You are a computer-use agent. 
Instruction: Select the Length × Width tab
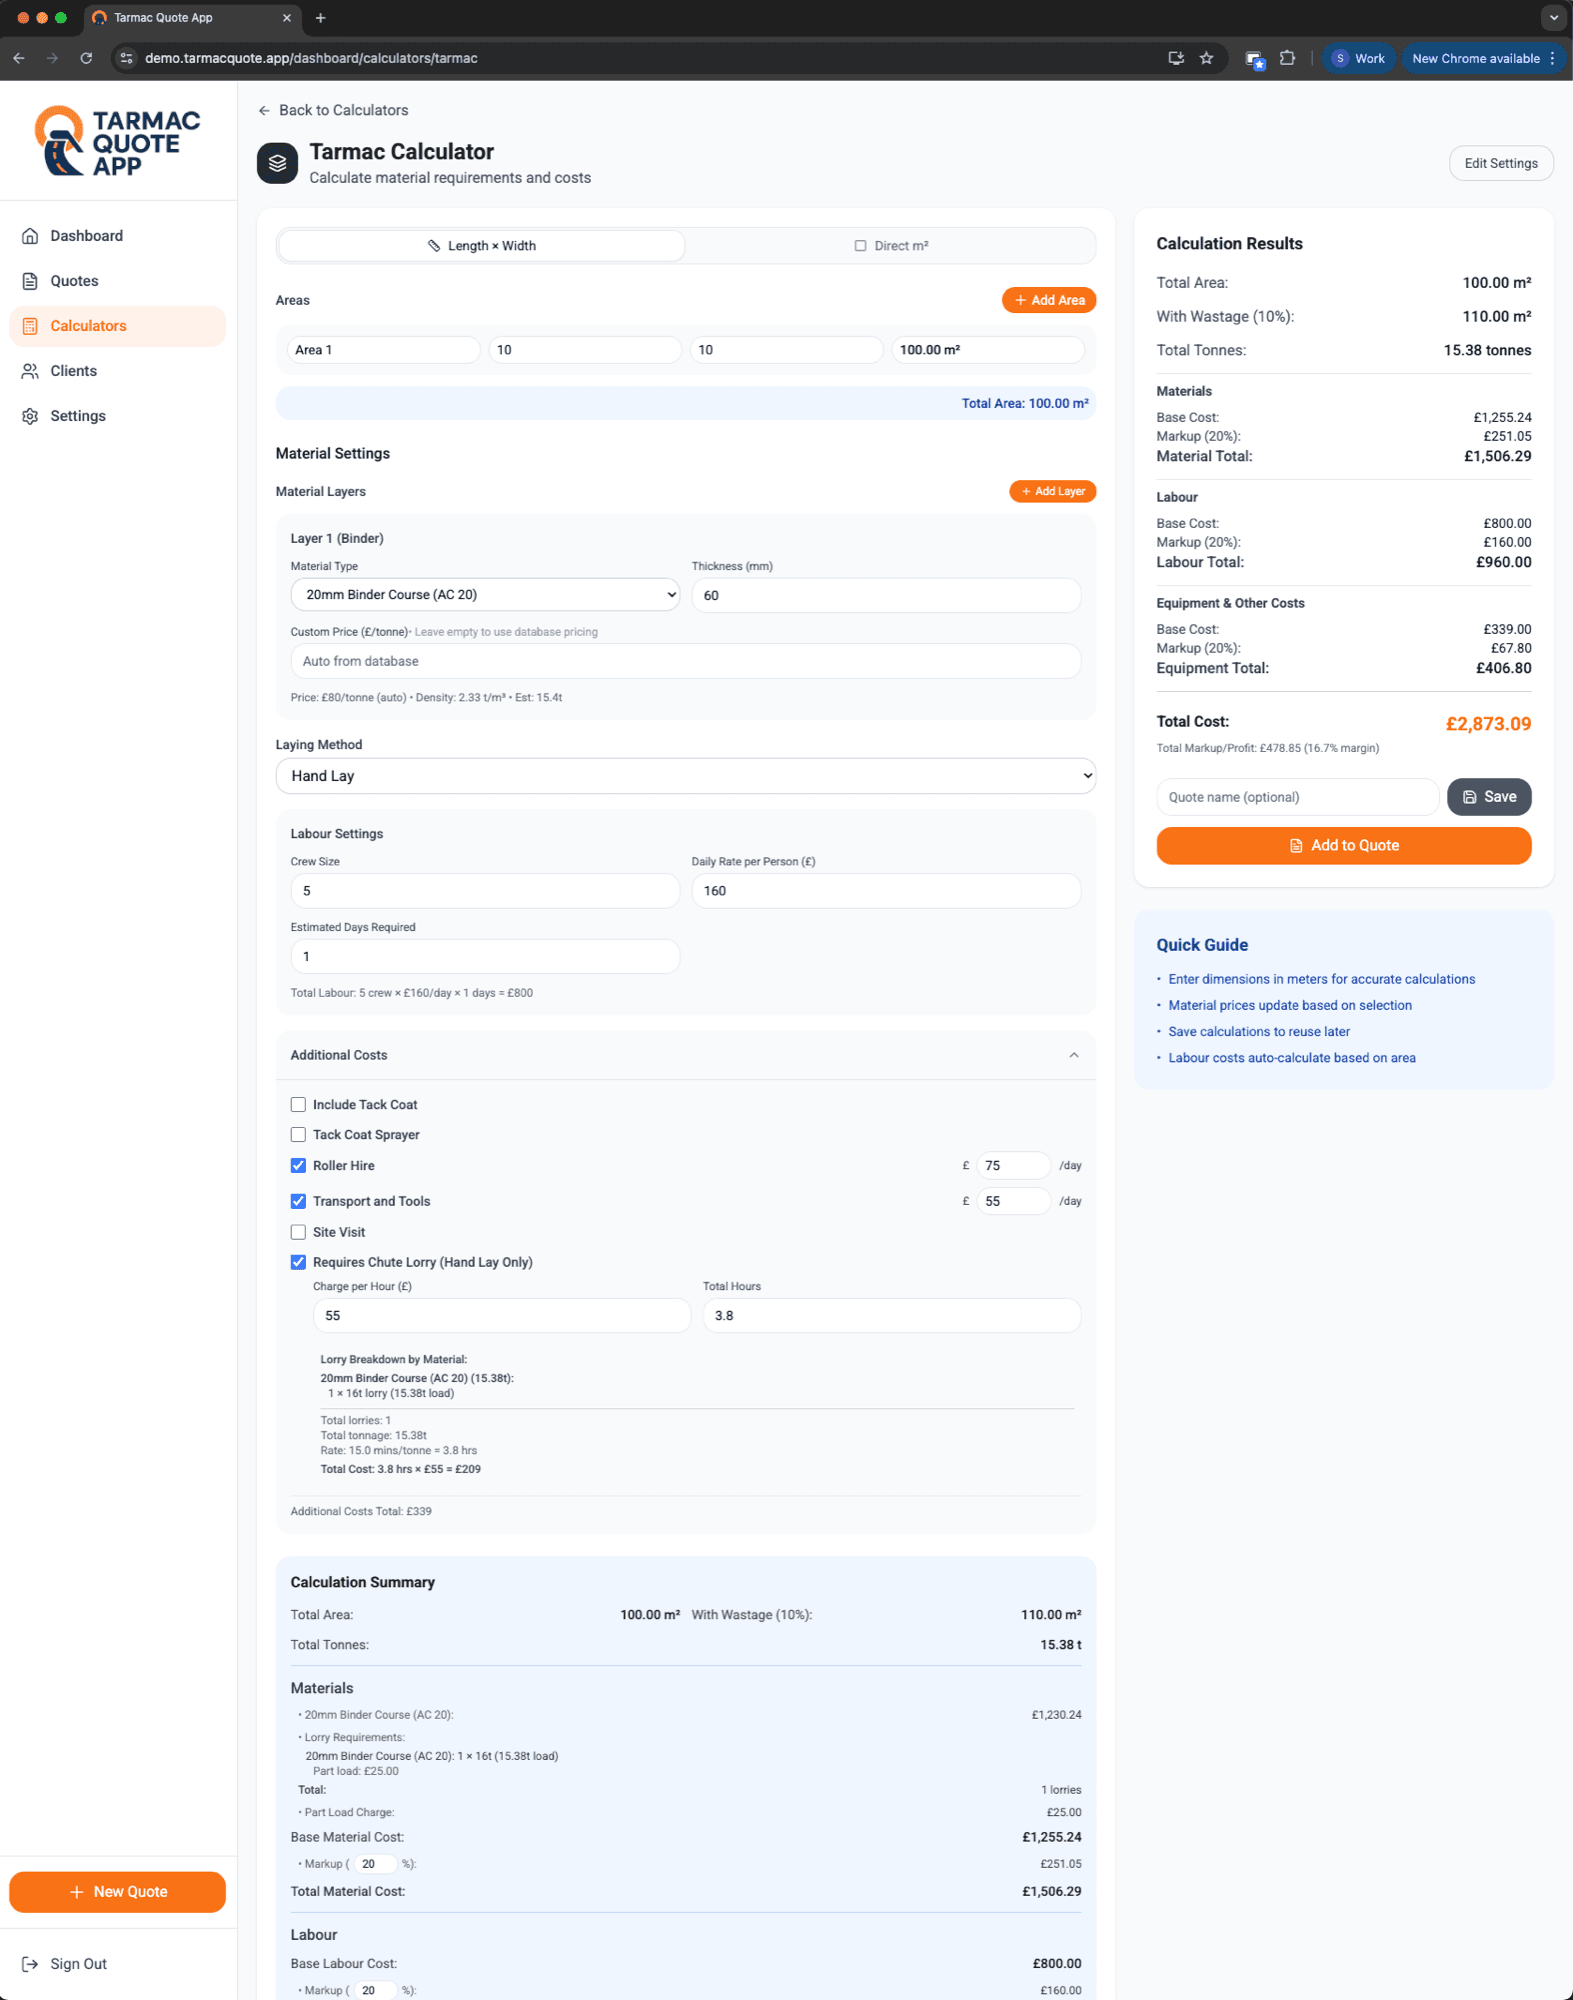click(481, 246)
